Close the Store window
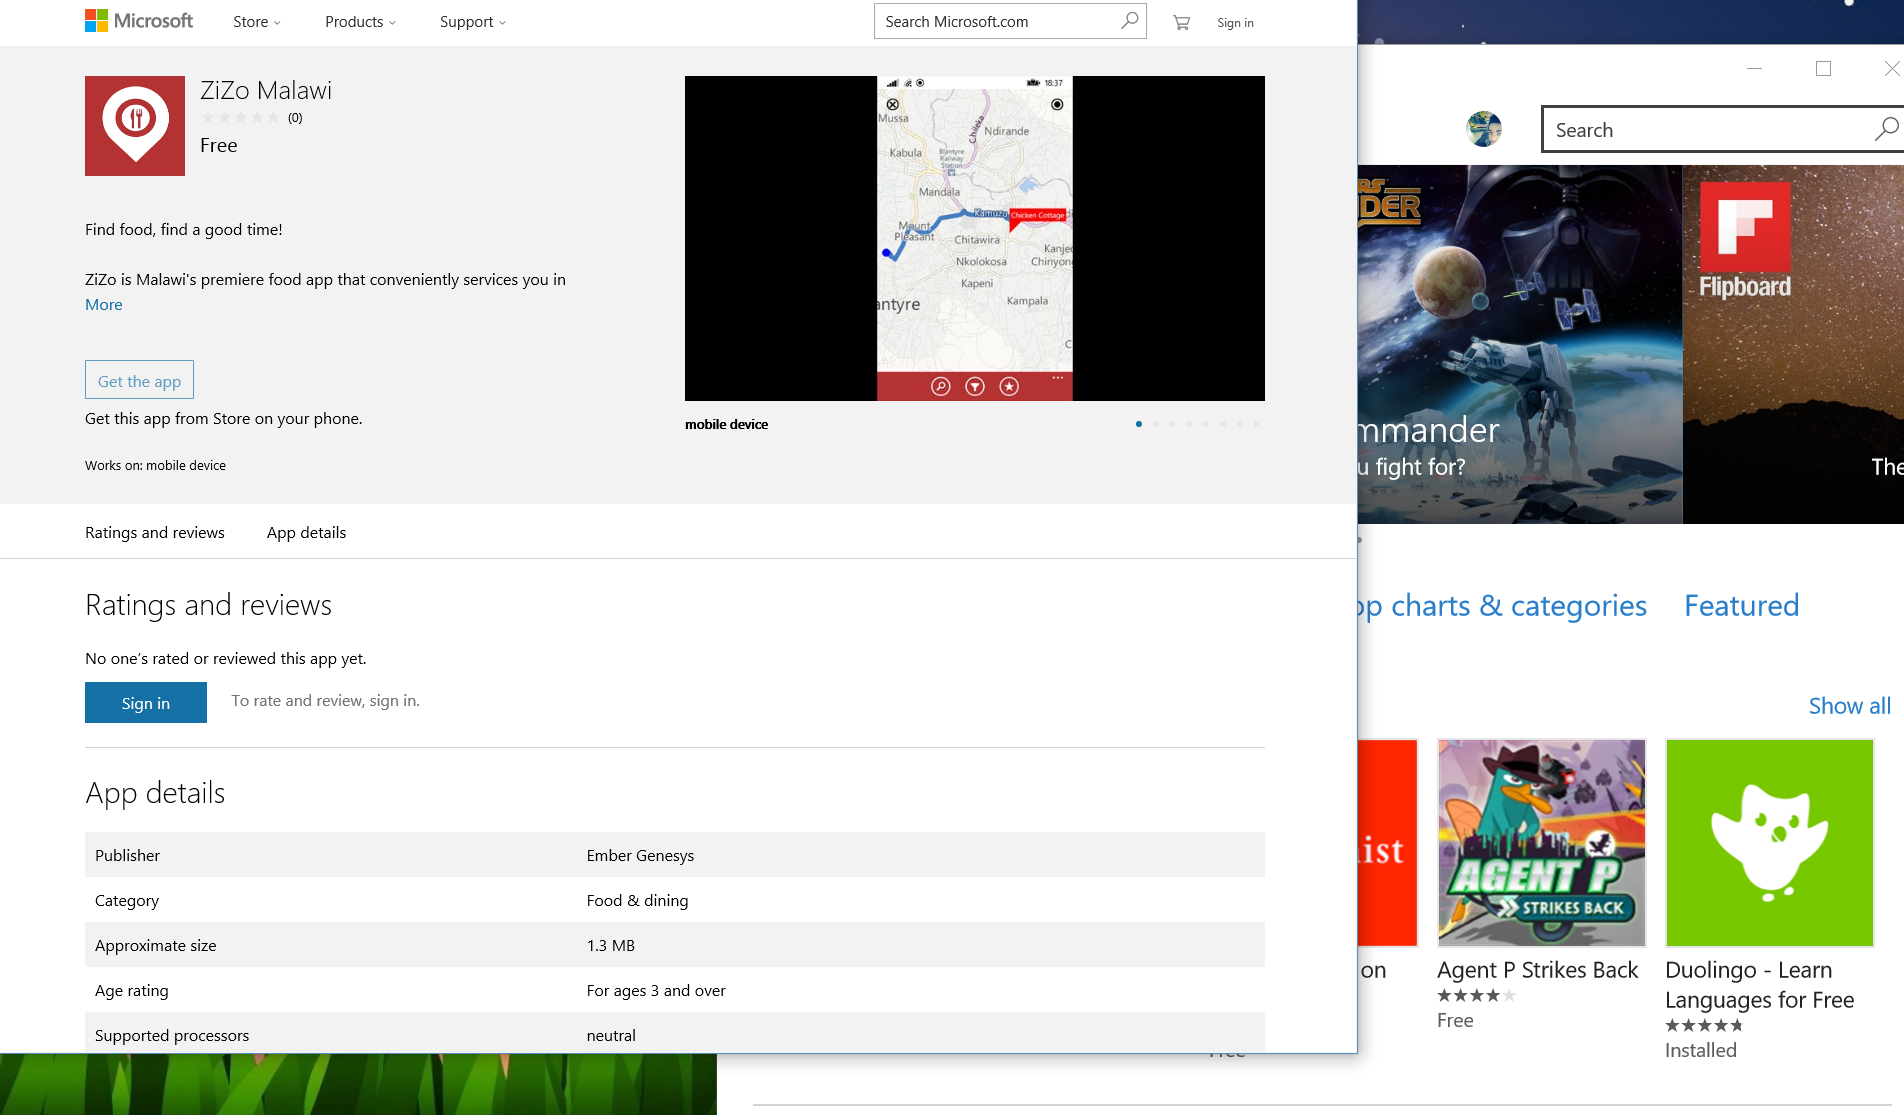Screen dimensions: 1904x1115 [x=1891, y=68]
